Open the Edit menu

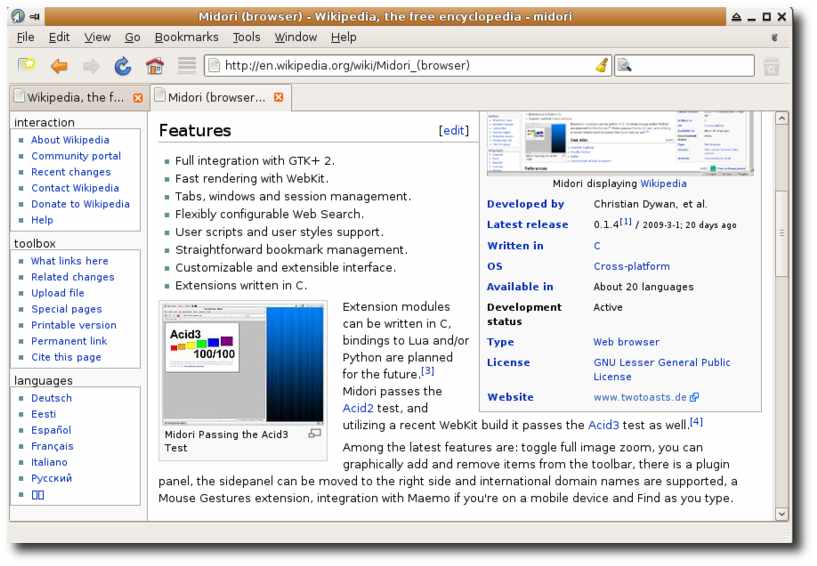(59, 38)
